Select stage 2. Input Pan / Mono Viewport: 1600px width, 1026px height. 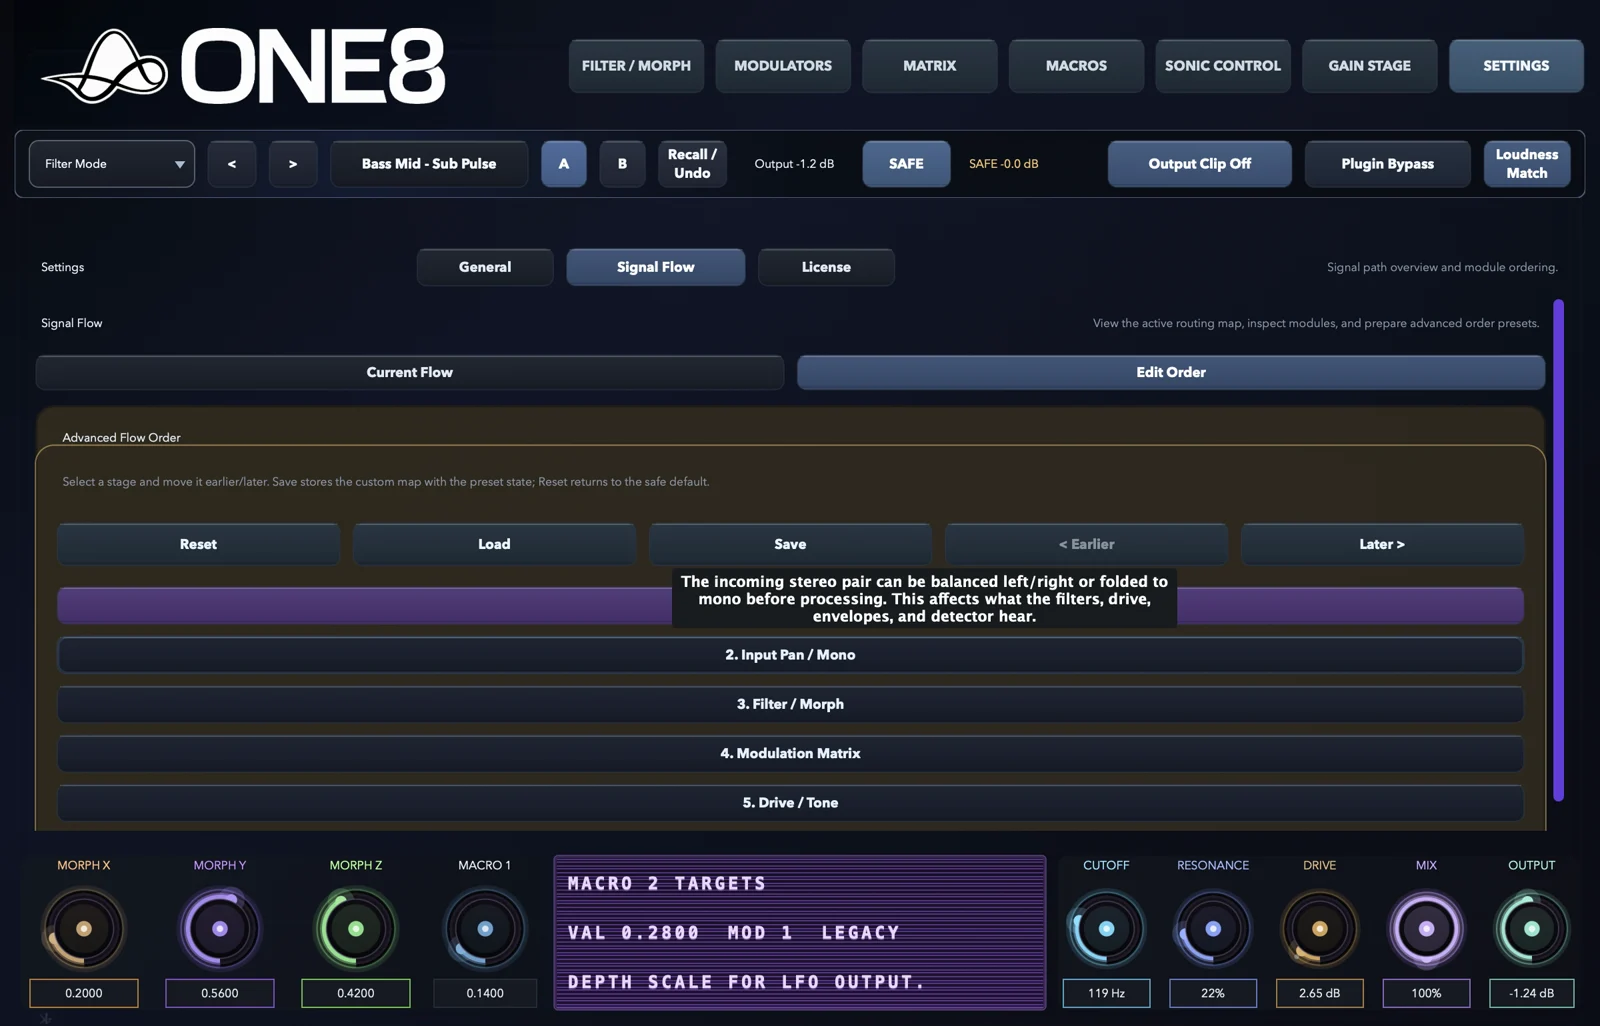[790, 655]
